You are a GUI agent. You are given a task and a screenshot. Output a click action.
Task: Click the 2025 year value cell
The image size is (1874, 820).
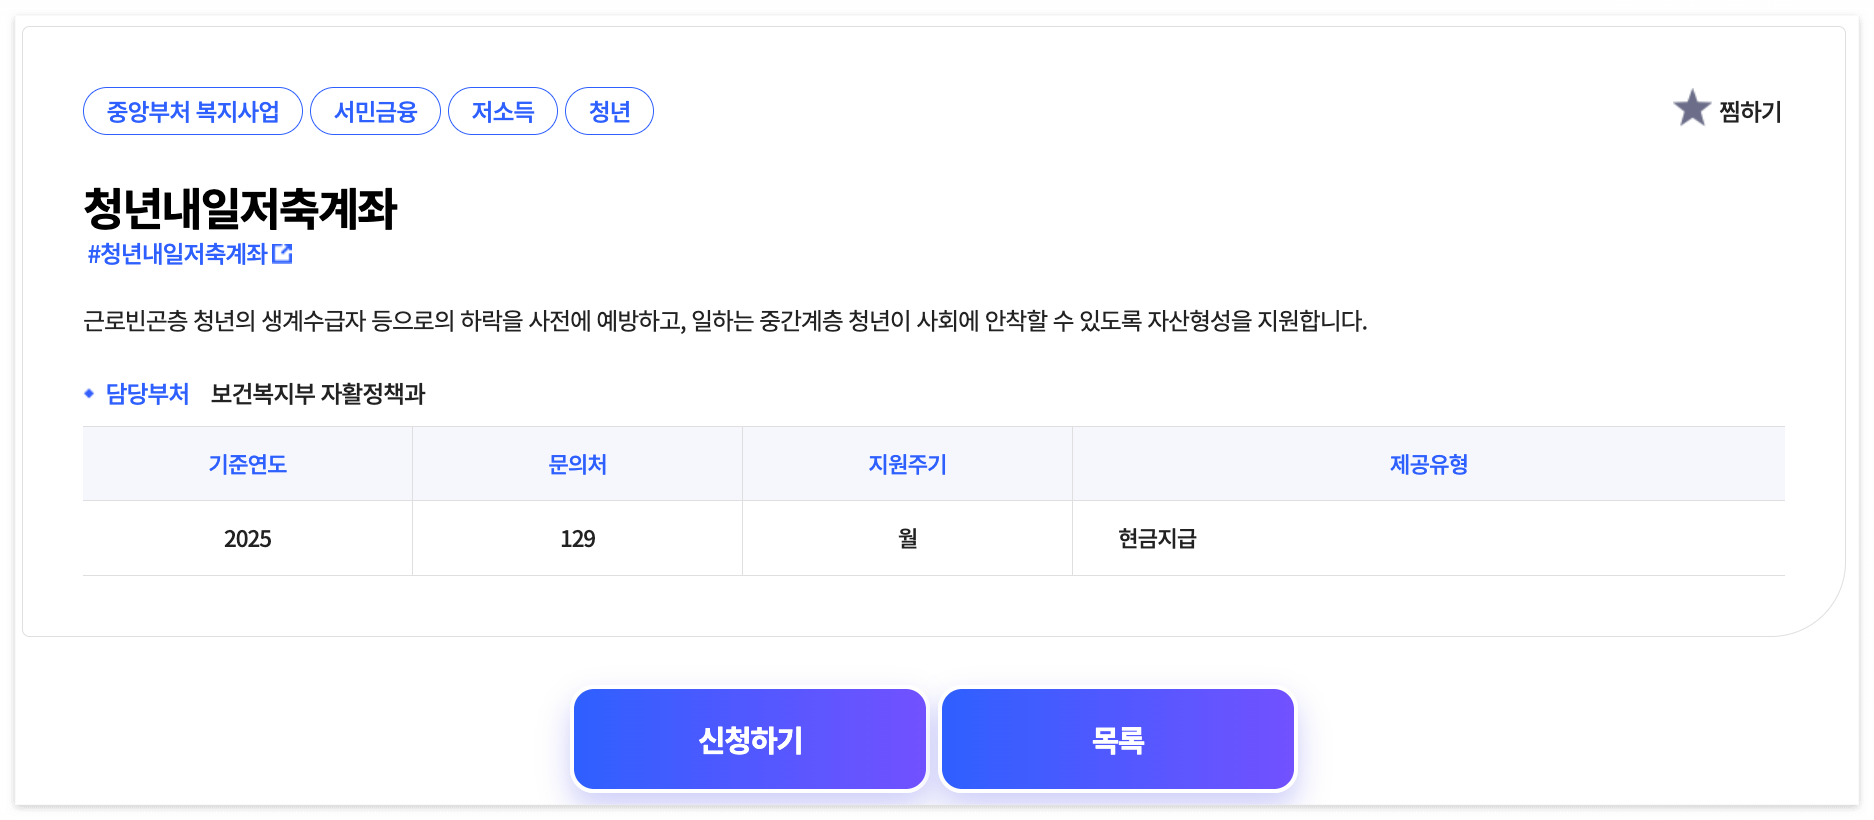point(247,538)
